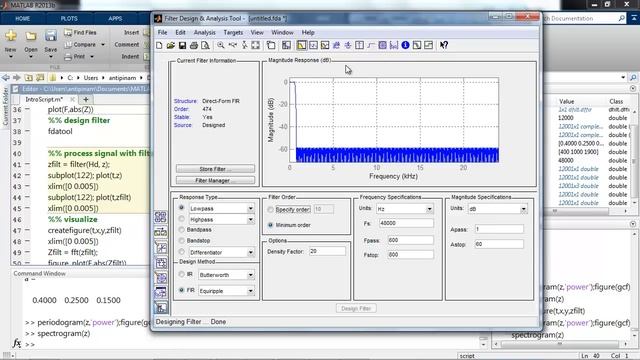Open Set Quantization Parameters sidebar panel
The width and height of the screenshot is (640, 360).
click(160, 247)
